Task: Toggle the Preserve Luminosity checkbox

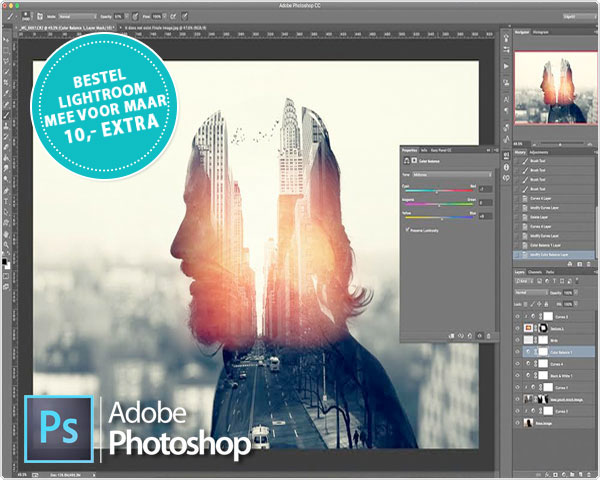Action: point(407,230)
